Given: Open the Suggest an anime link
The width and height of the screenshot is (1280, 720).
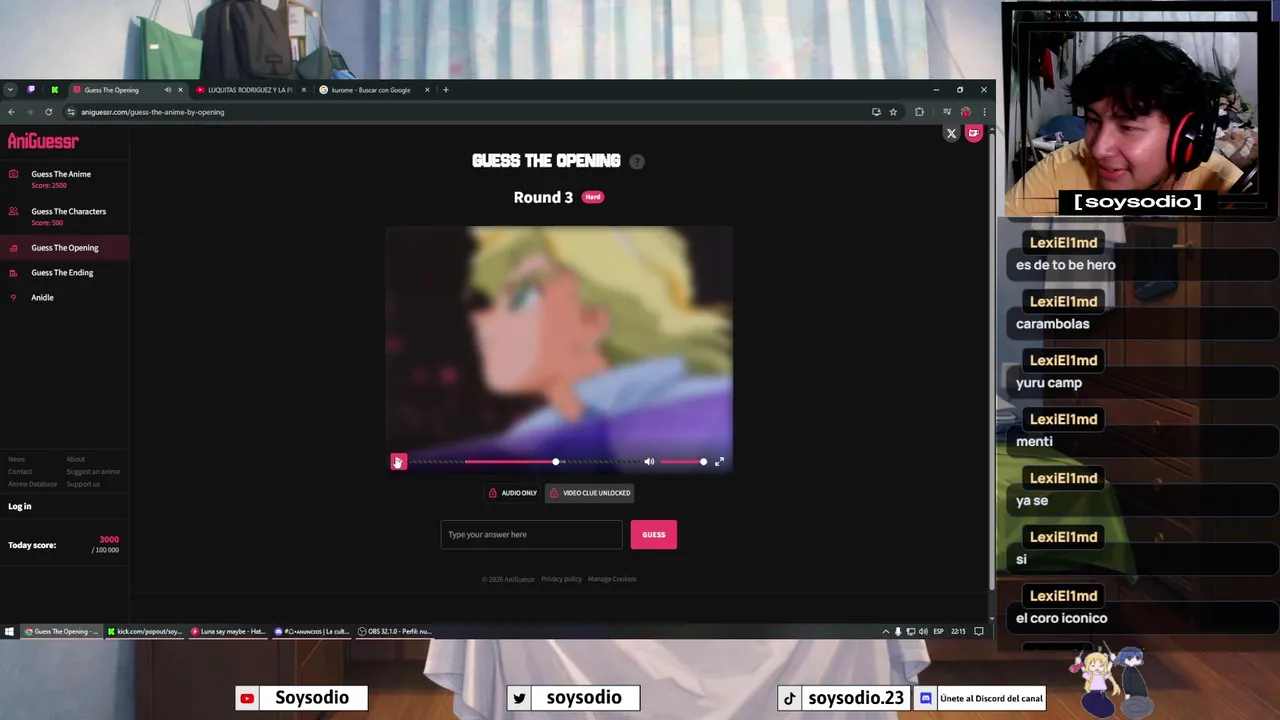Looking at the screenshot, I should pos(93,472).
